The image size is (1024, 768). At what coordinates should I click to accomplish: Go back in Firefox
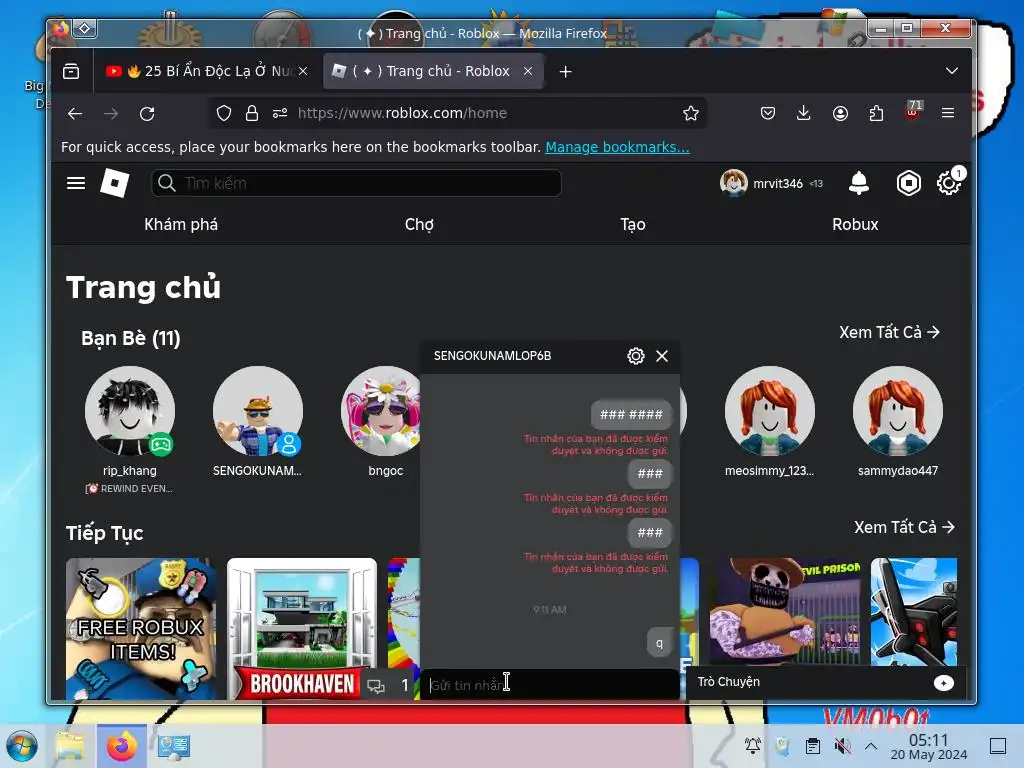click(x=75, y=114)
